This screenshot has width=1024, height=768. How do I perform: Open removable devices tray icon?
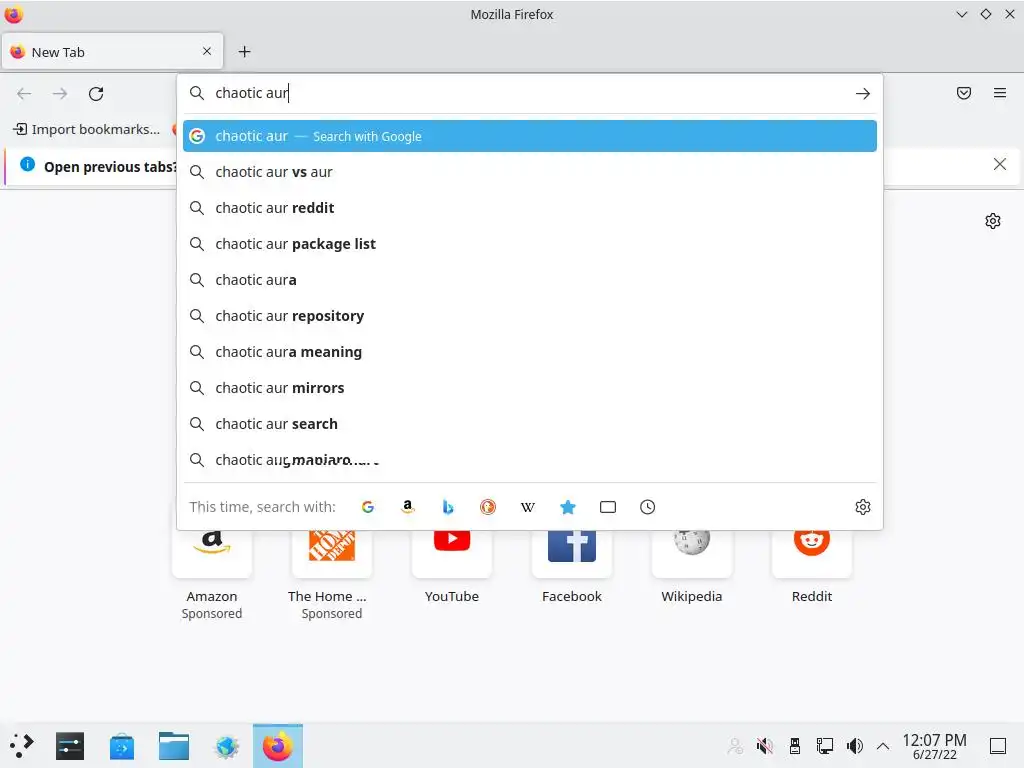[795, 746]
